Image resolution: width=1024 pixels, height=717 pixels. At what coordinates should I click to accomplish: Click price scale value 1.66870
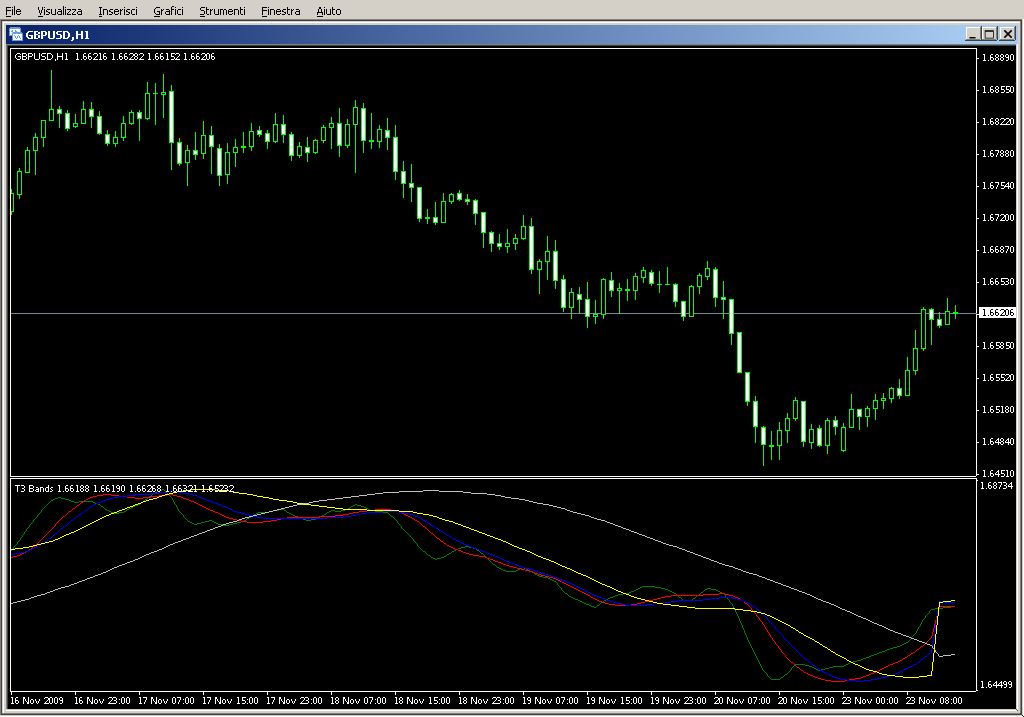click(999, 249)
